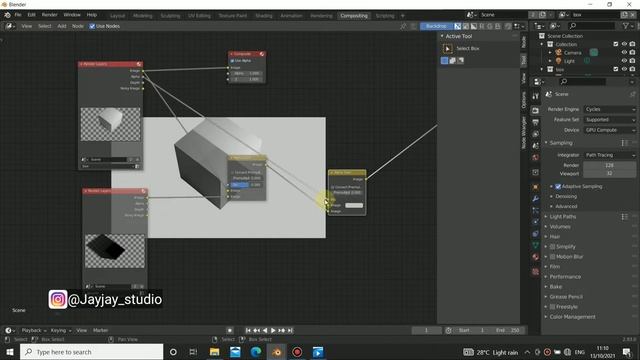The width and height of the screenshot is (640, 360).
Task: Switch to Blender in the taskbar
Action: (x=277, y=352)
